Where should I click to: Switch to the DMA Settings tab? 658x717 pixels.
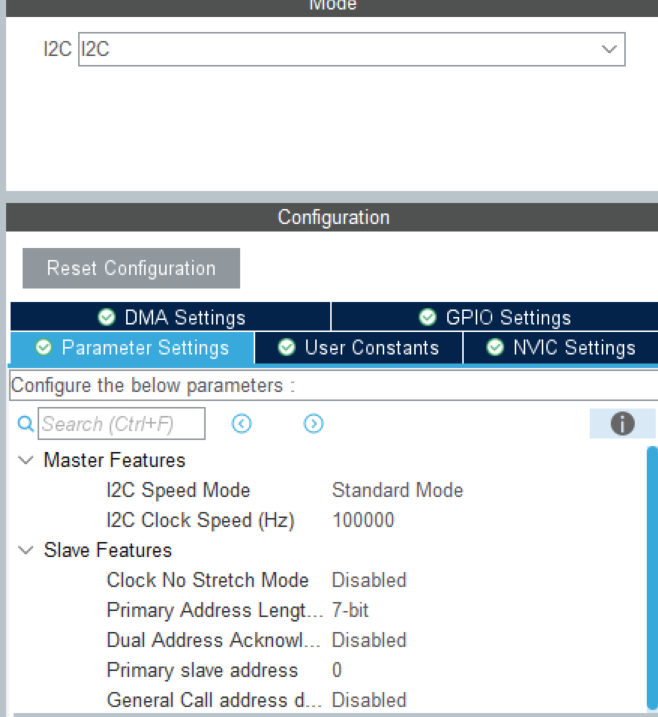point(171,317)
